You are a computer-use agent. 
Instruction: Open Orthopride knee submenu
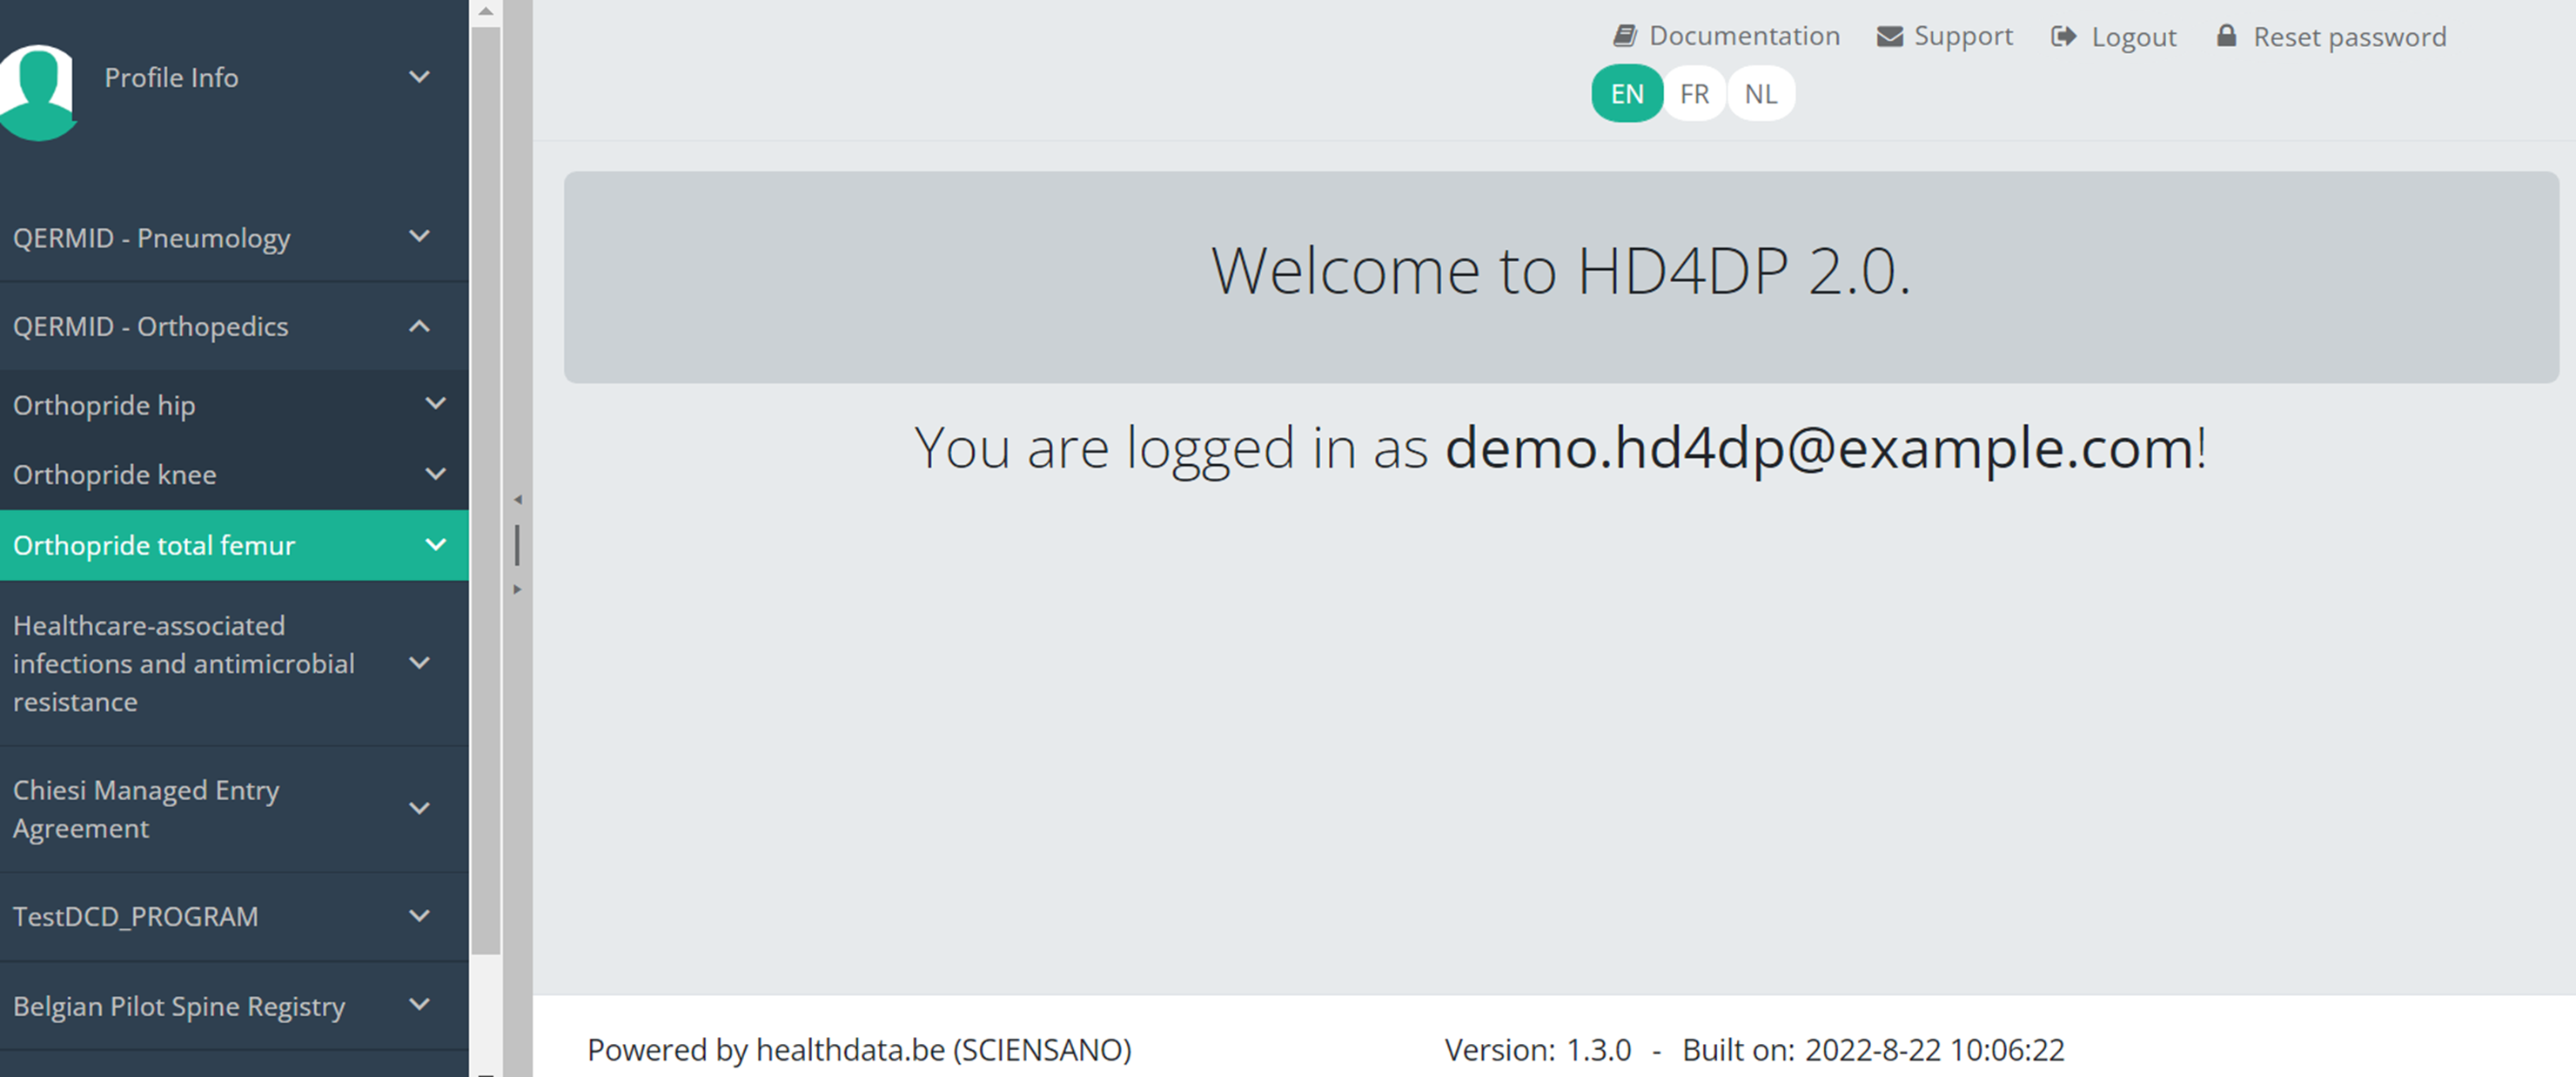(436, 474)
